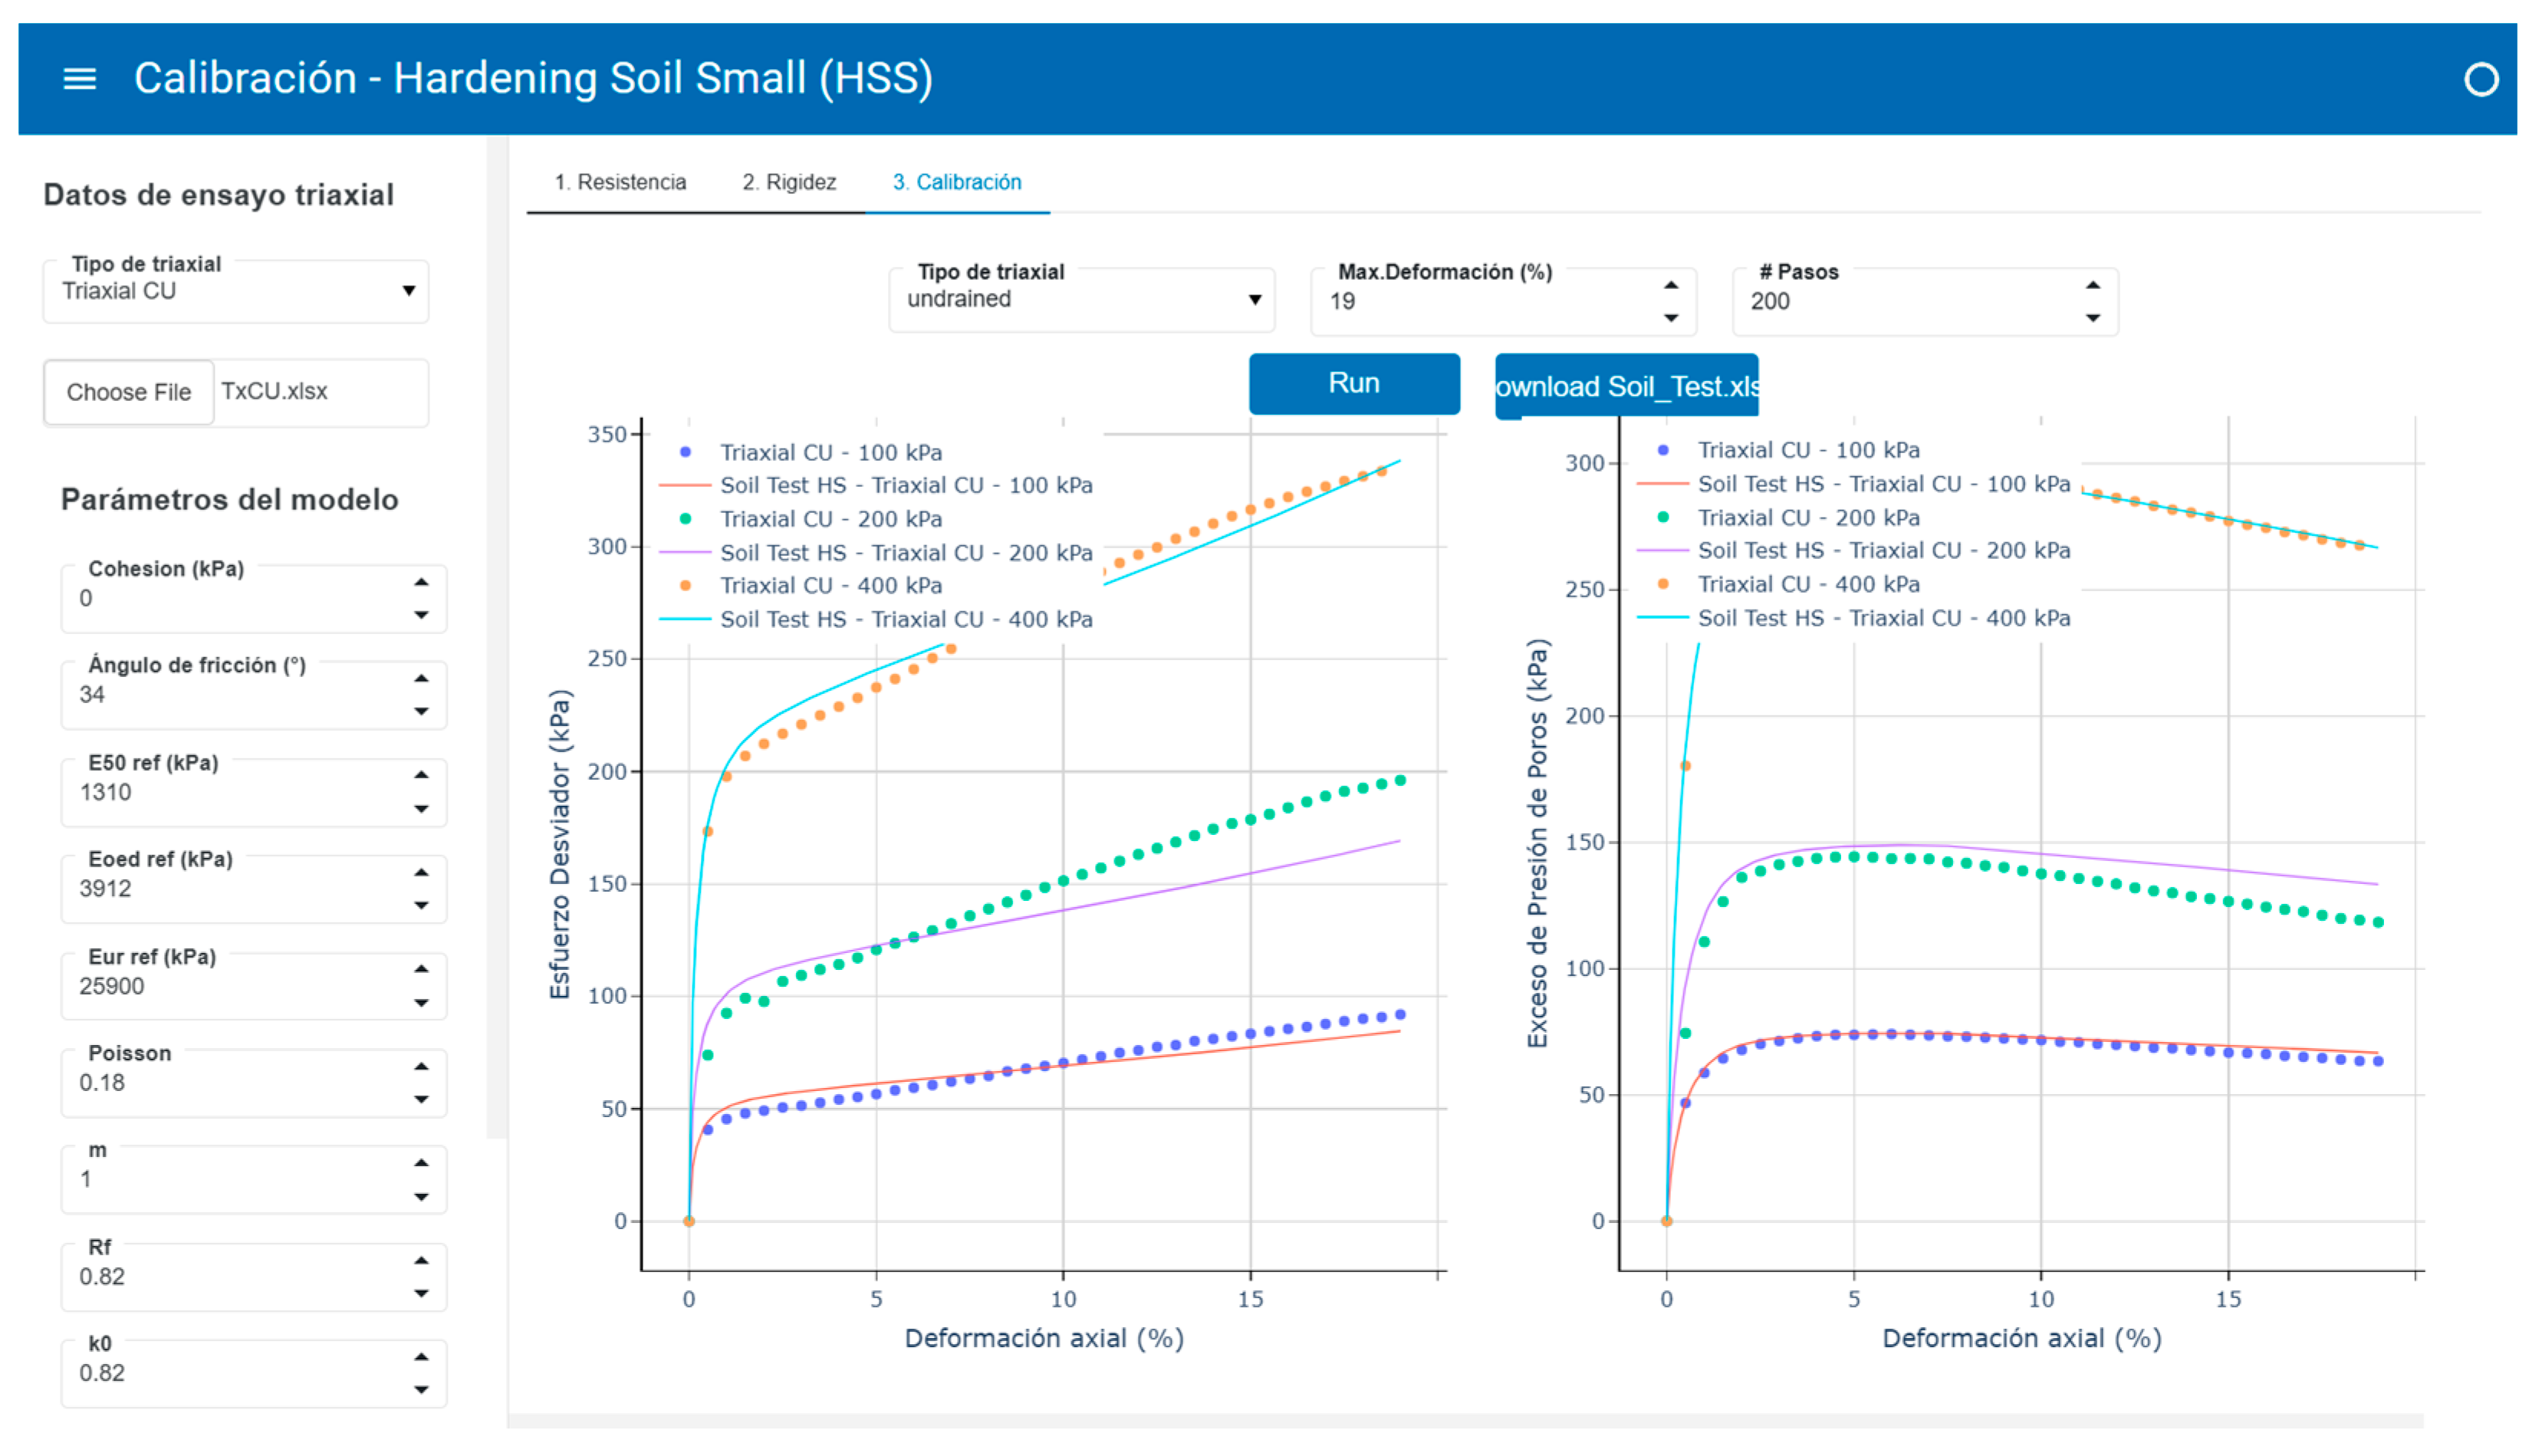
Task: Increase Max.Deformación value with up arrow
Action: pyautogui.click(x=1671, y=285)
